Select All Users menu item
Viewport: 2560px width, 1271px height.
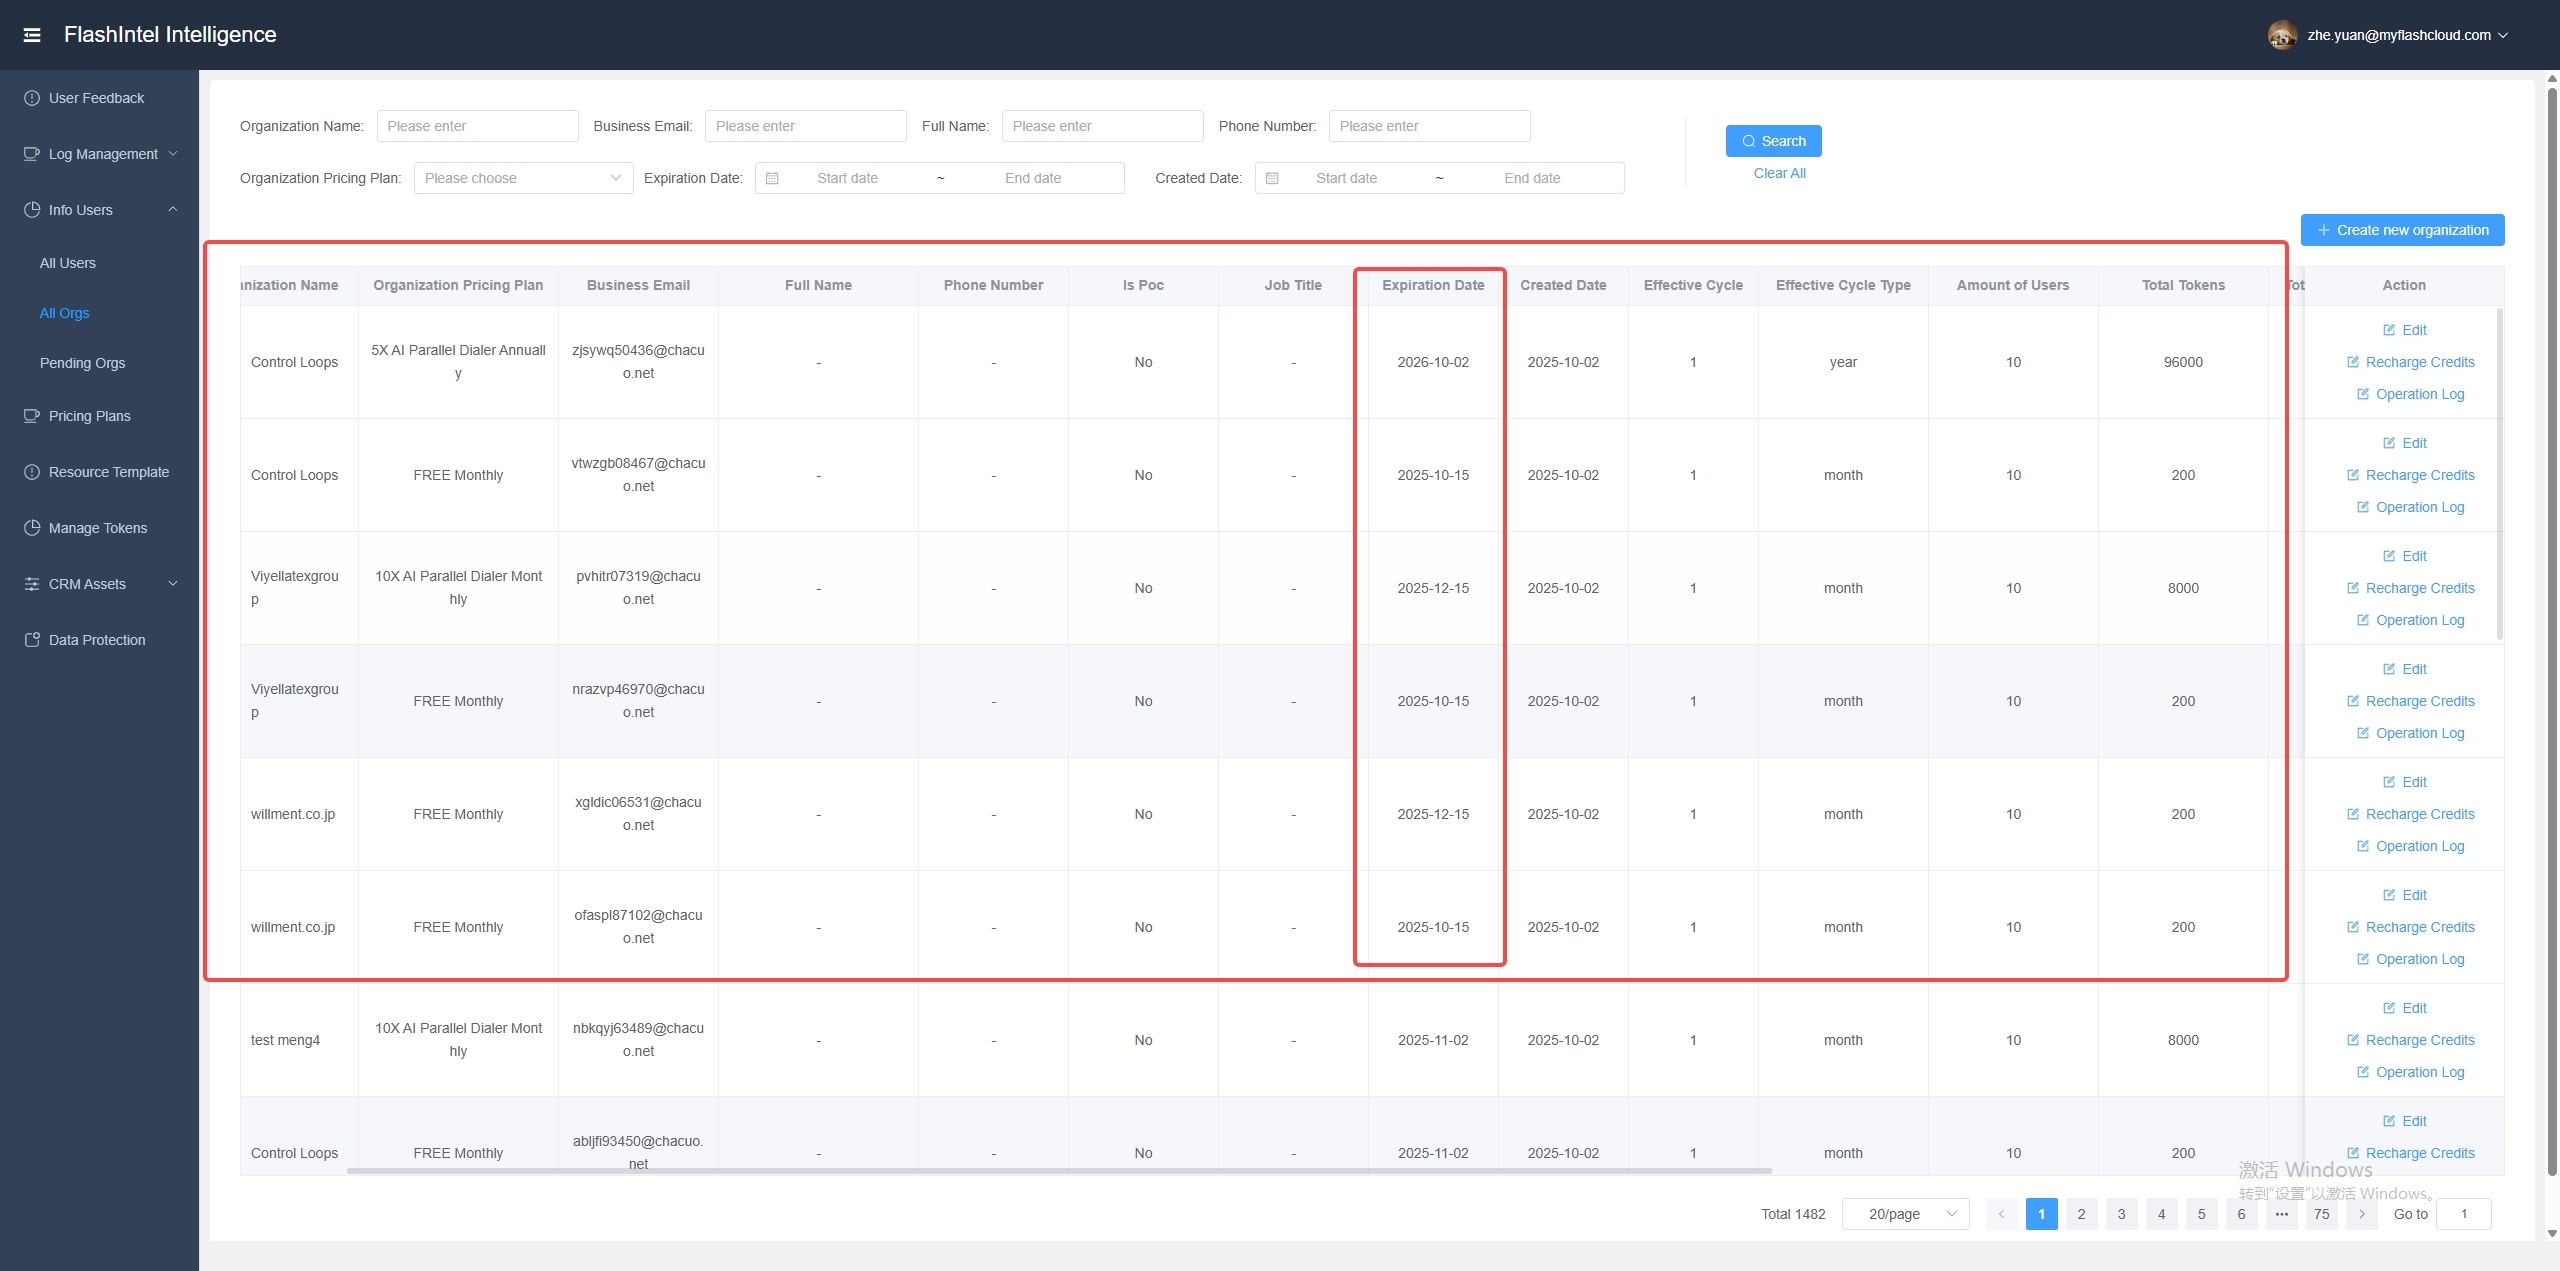(x=68, y=263)
